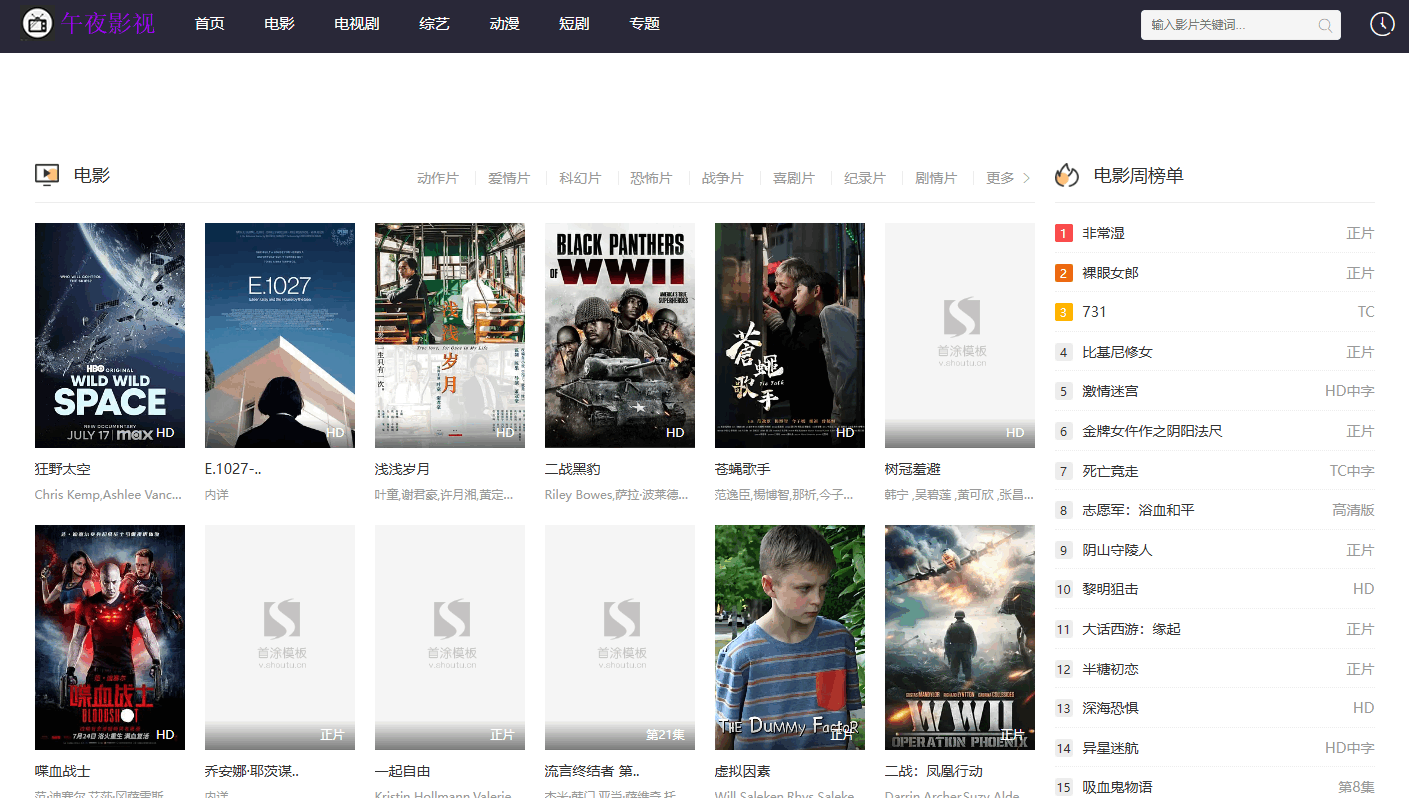Click the flame icon beside 电影周榜单
Screen dimensions: 1409x798
1067,175
